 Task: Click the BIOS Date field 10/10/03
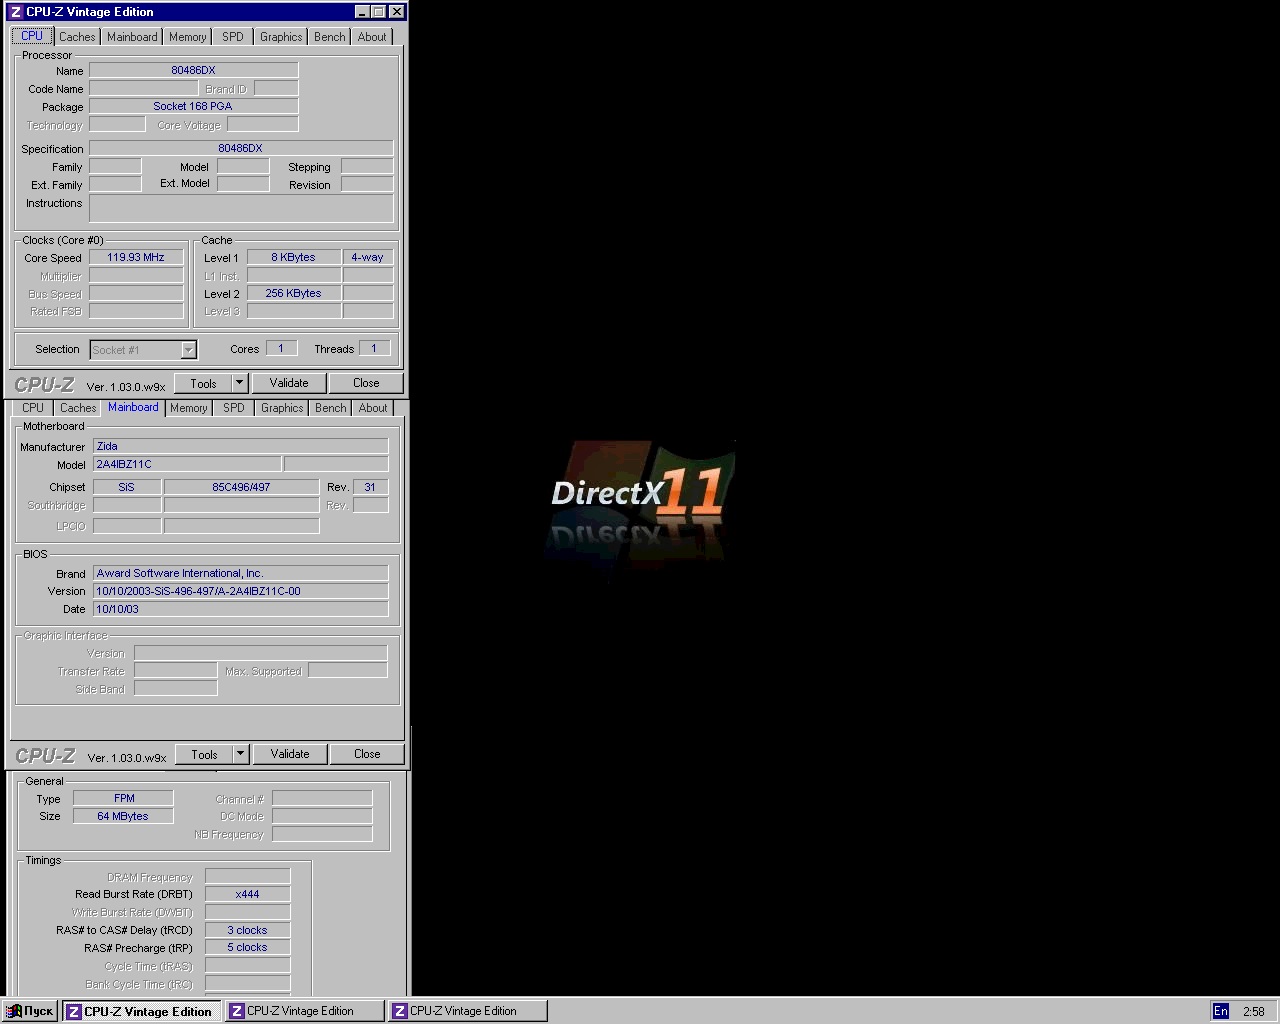pyautogui.click(x=240, y=609)
